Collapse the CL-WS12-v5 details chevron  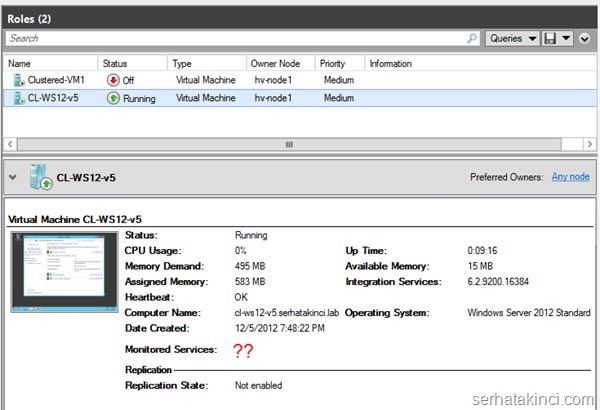(x=13, y=177)
